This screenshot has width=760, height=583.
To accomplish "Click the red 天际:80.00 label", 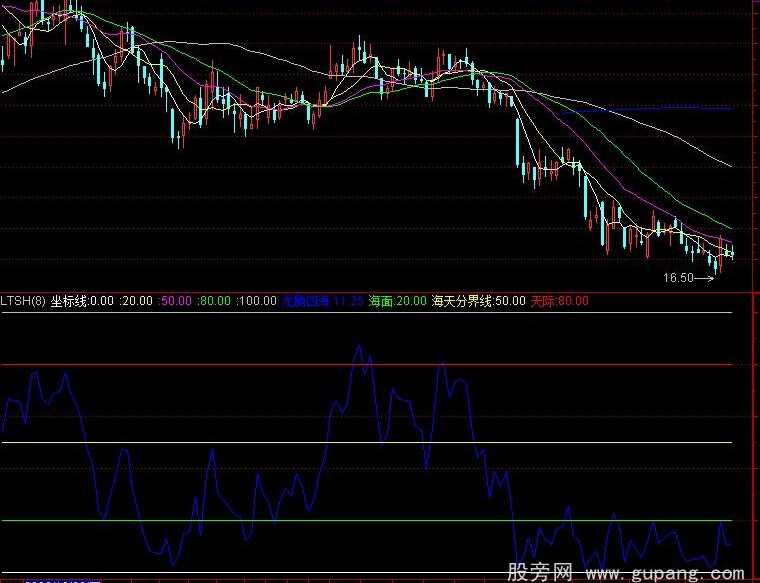I will click(559, 301).
